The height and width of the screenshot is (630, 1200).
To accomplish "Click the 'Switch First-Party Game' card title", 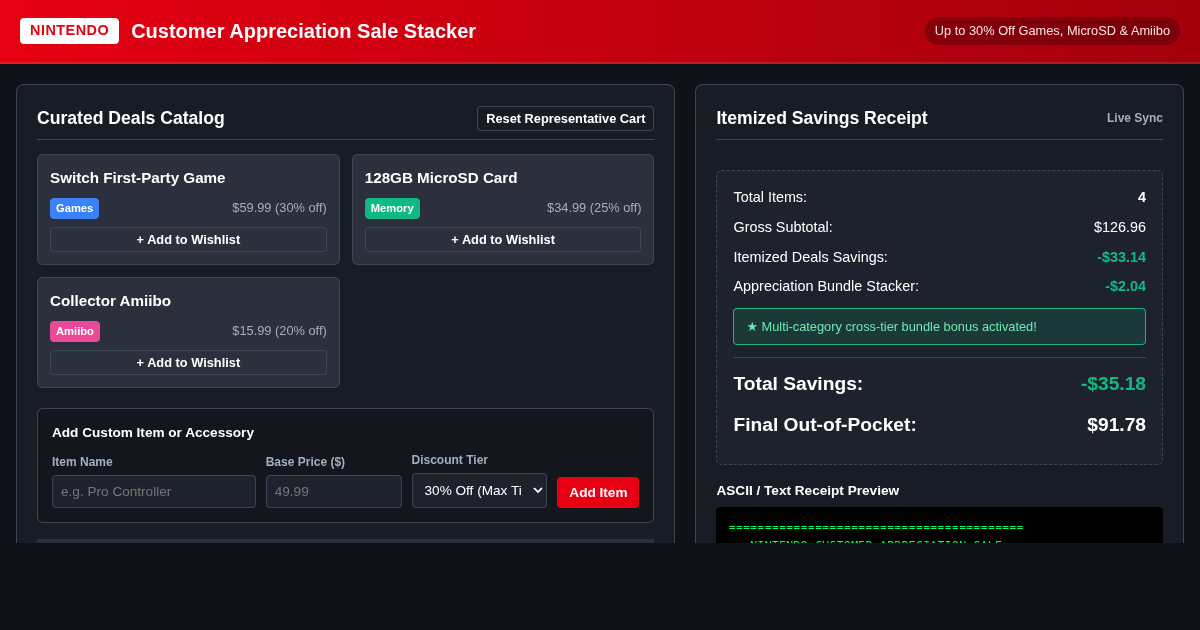I will click(138, 178).
